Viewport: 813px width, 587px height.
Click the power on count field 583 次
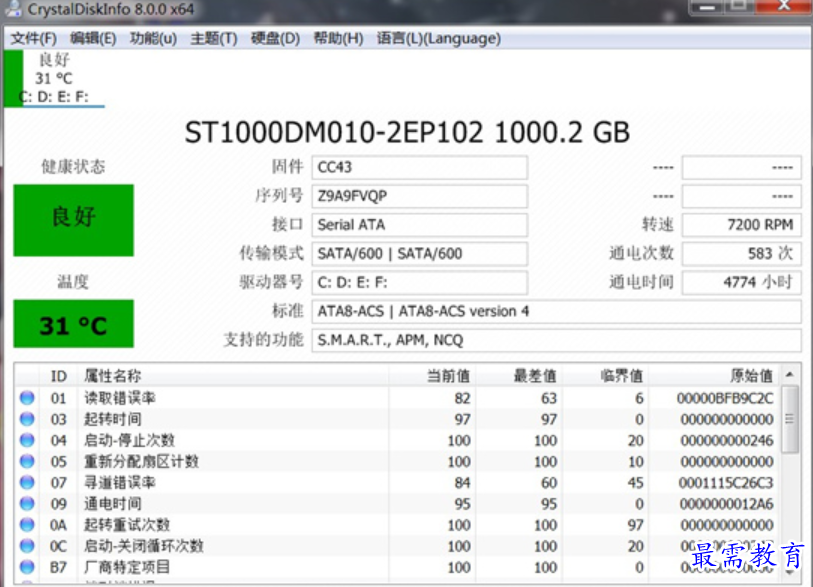point(741,254)
